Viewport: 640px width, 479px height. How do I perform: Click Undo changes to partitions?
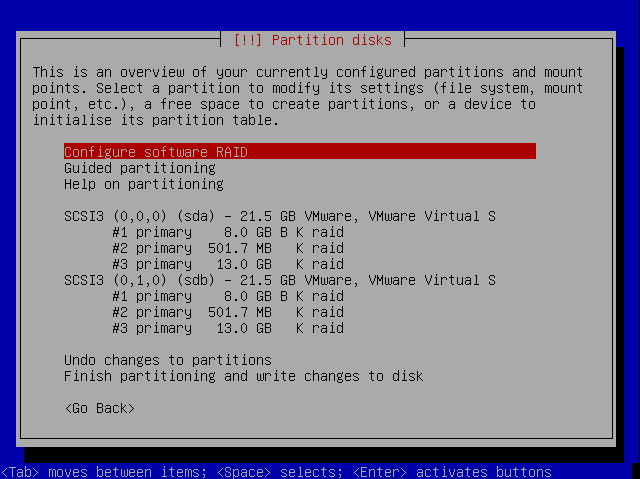click(x=168, y=360)
